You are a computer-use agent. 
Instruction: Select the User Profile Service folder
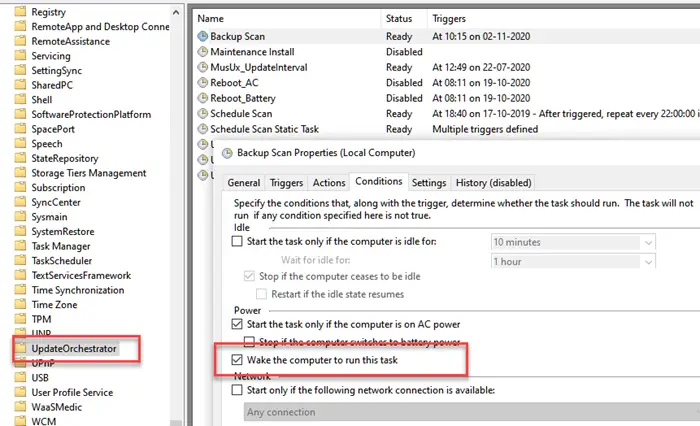pyautogui.click(x=72, y=393)
